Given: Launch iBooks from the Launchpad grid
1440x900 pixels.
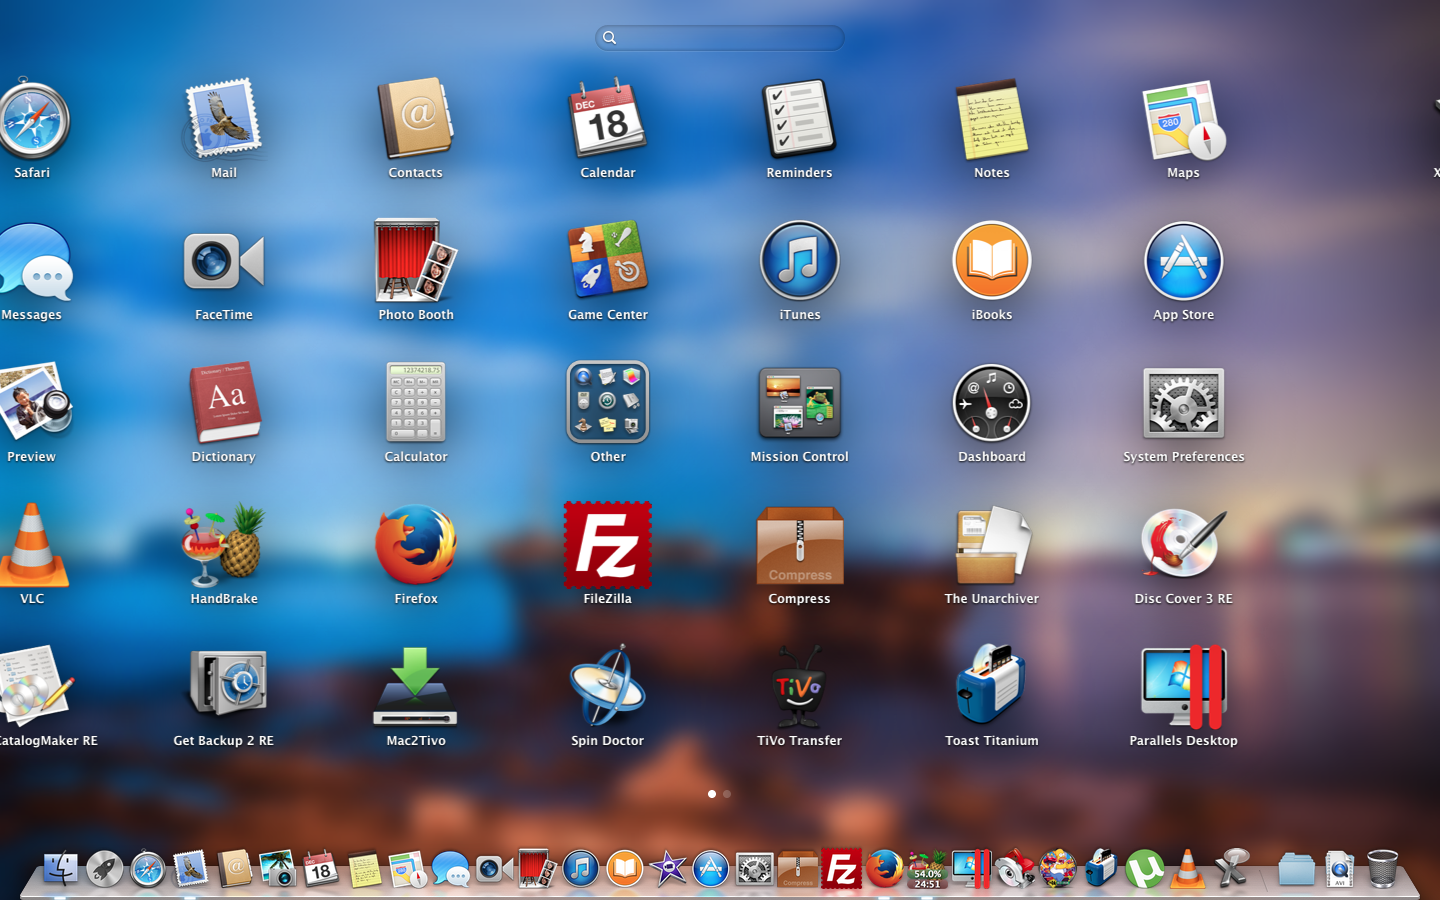Looking at the screenshot, I should point(991,261).
